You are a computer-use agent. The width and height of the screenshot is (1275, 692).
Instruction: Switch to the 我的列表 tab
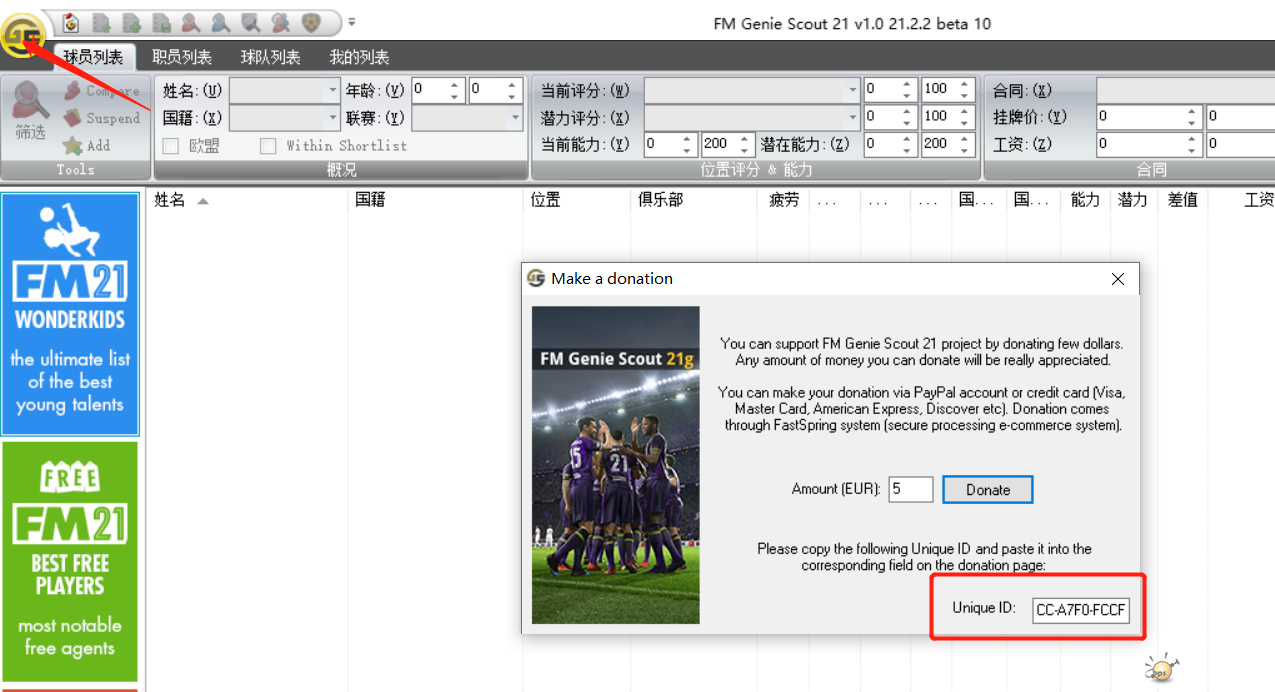359,57
